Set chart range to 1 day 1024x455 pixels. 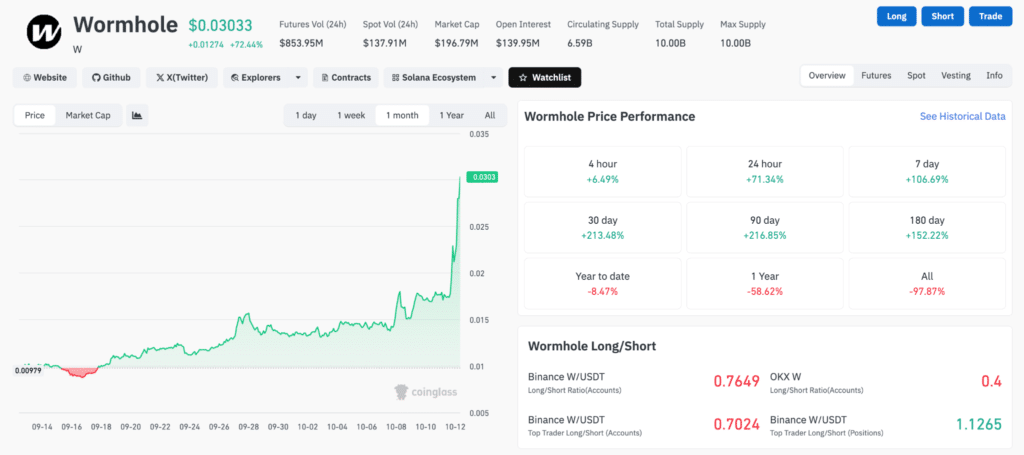pyautogui.click(x=306, y=116)
